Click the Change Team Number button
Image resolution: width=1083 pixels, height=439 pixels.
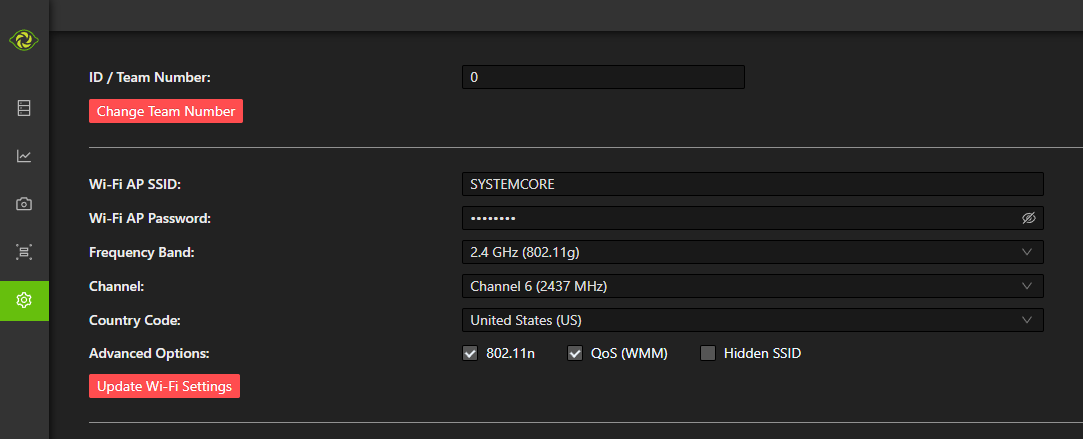[x=166, y=112]
